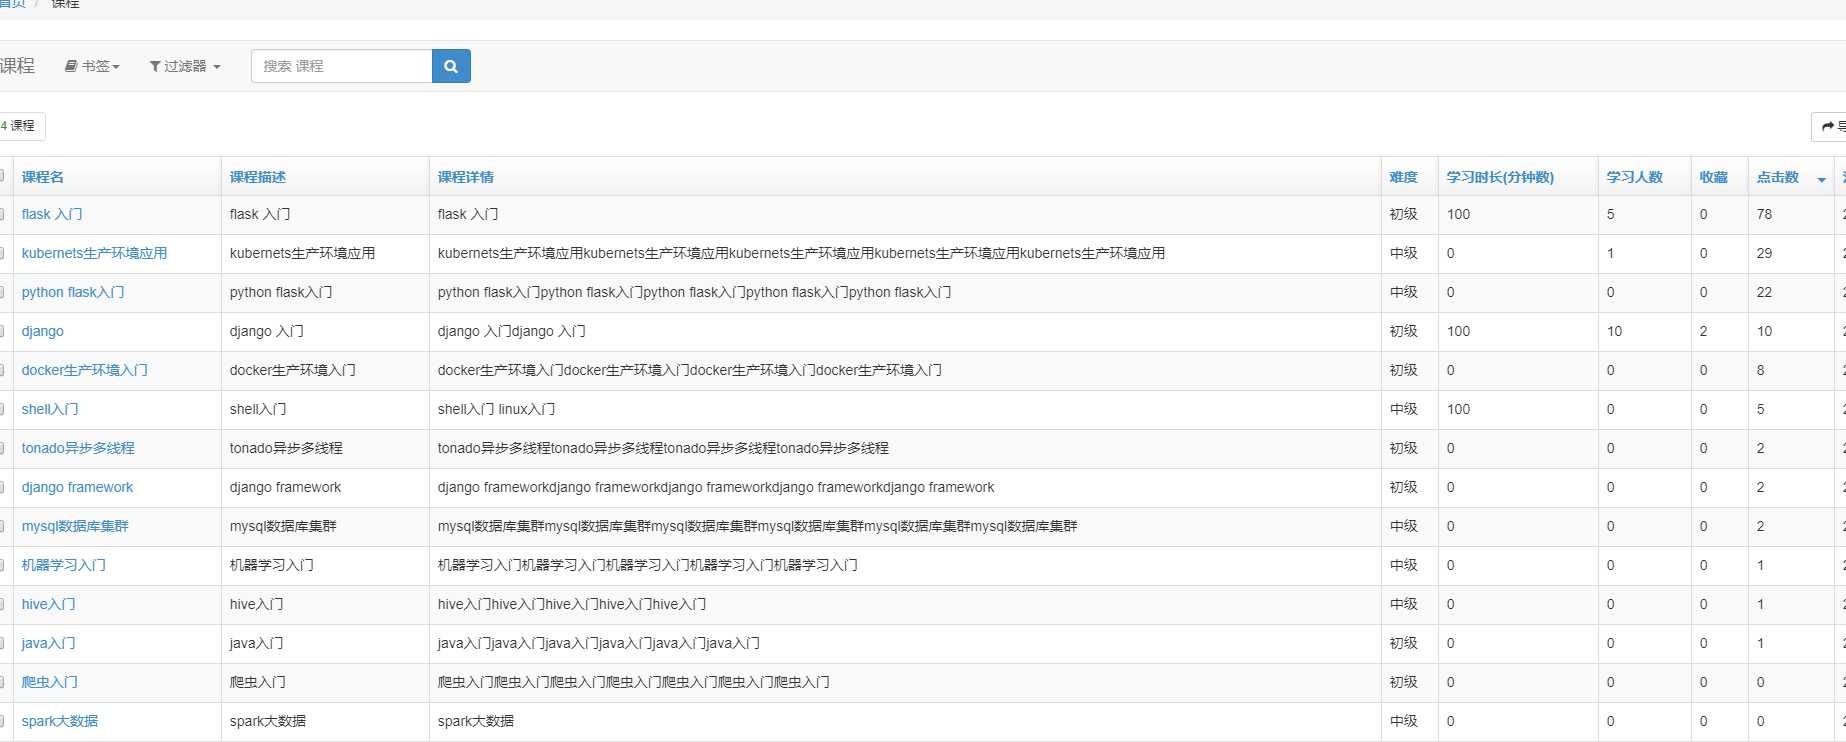Open the 'django framework' course name link
The image size is (1846, 742).
click(77, 487)
